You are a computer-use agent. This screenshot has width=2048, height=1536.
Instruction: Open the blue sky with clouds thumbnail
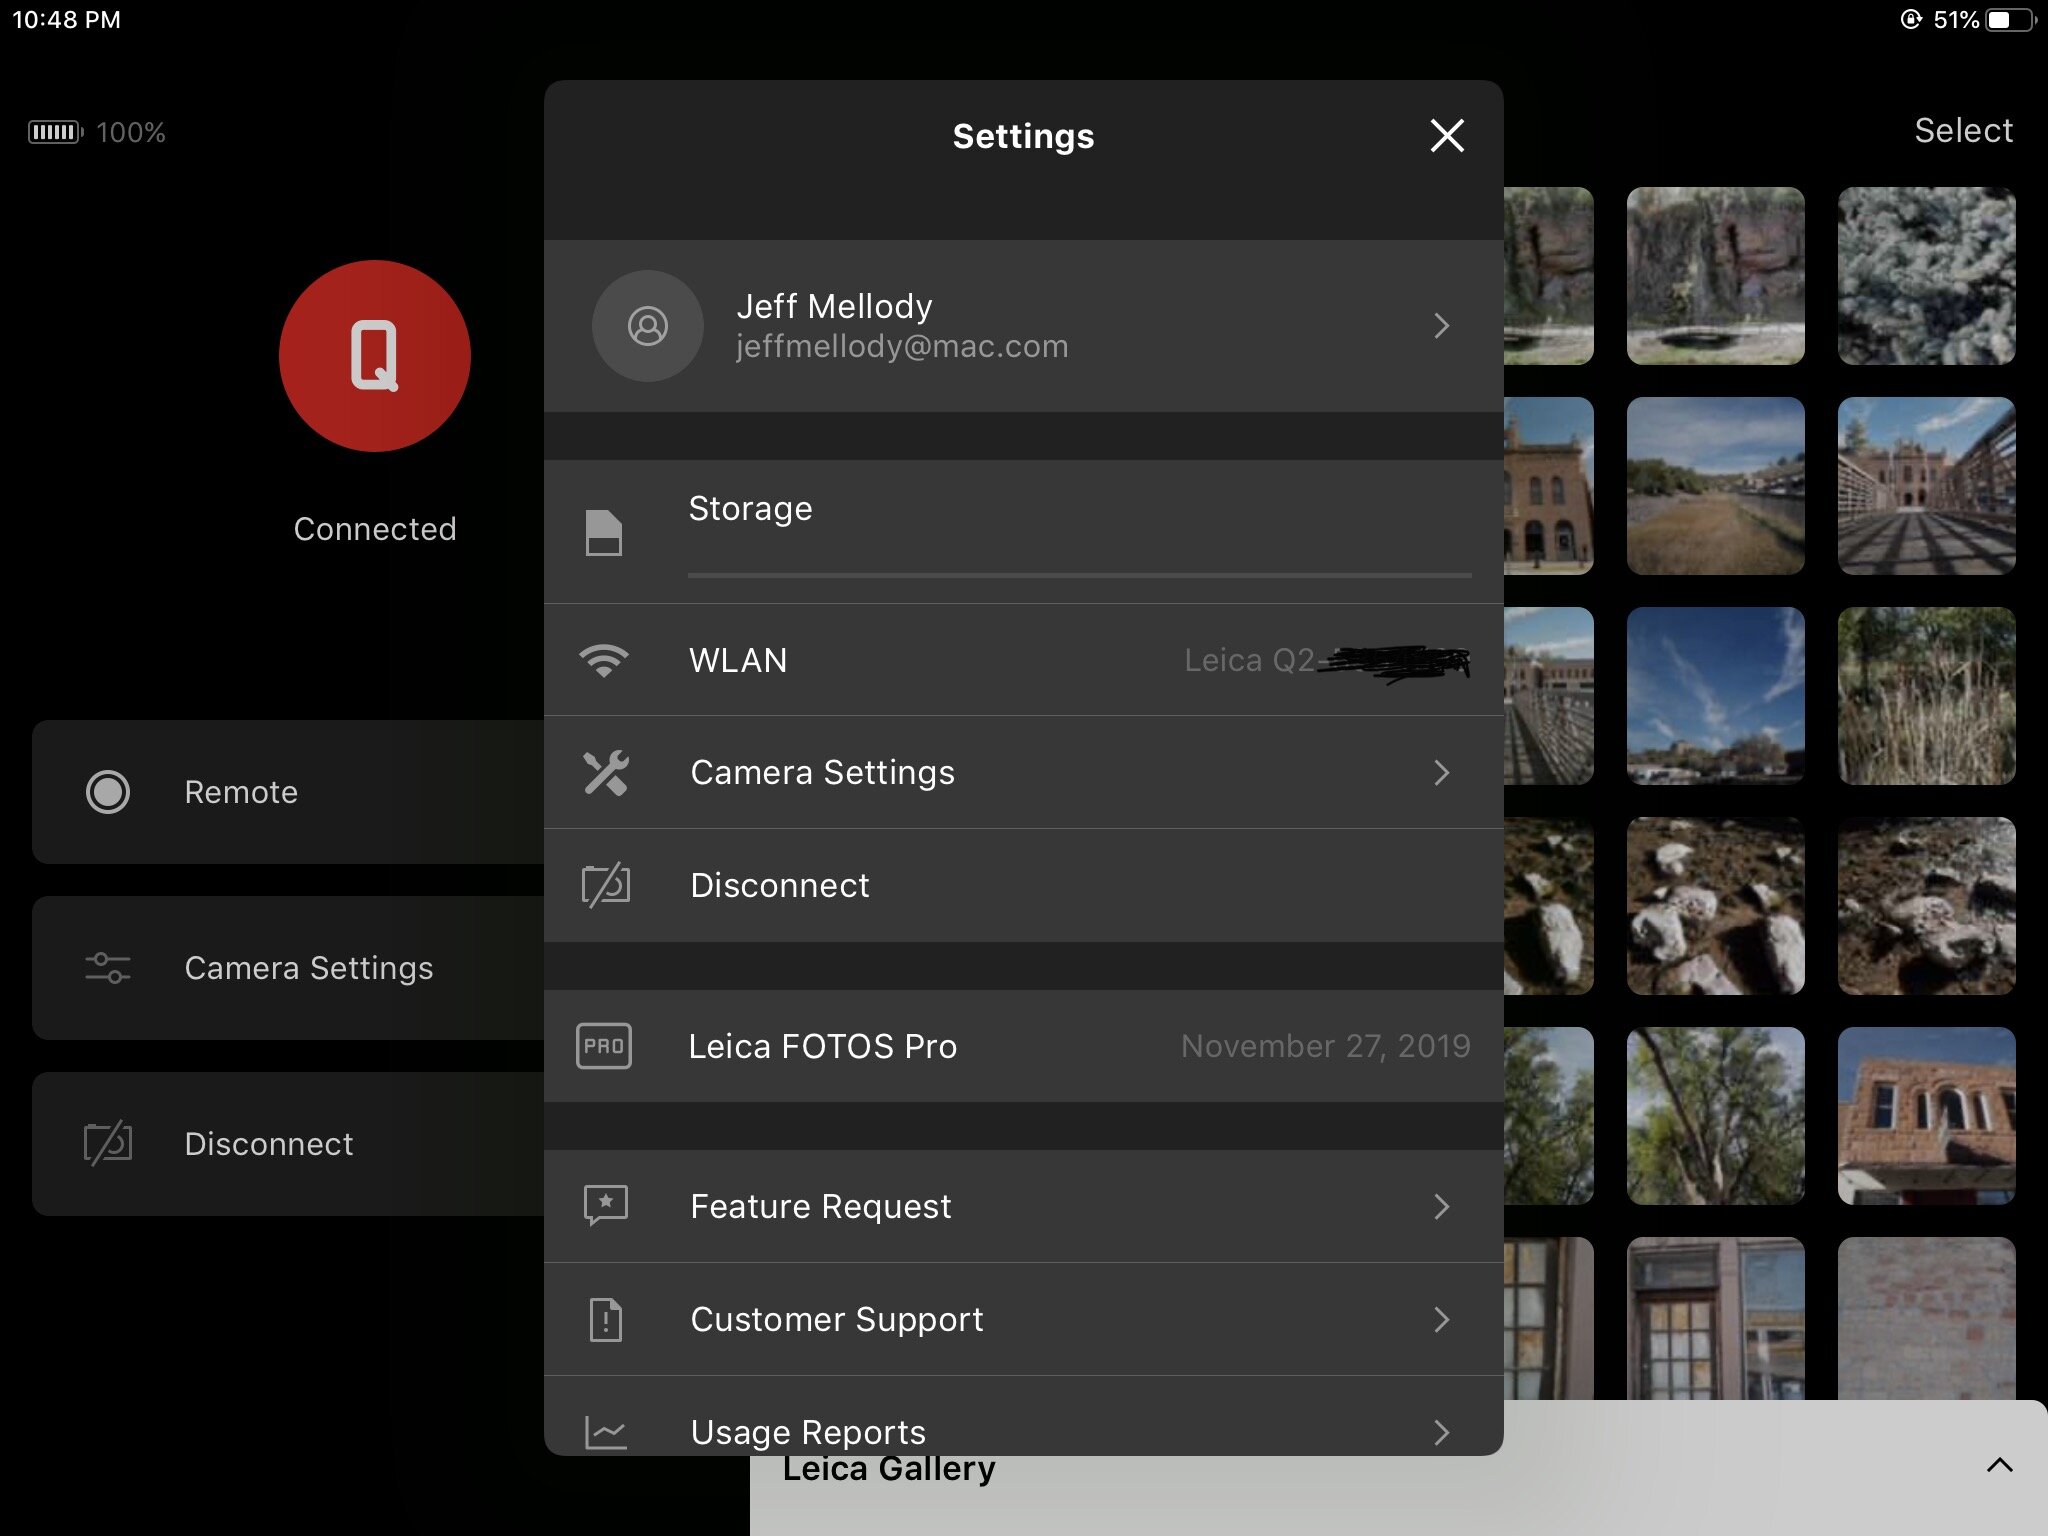[1716, 696]
